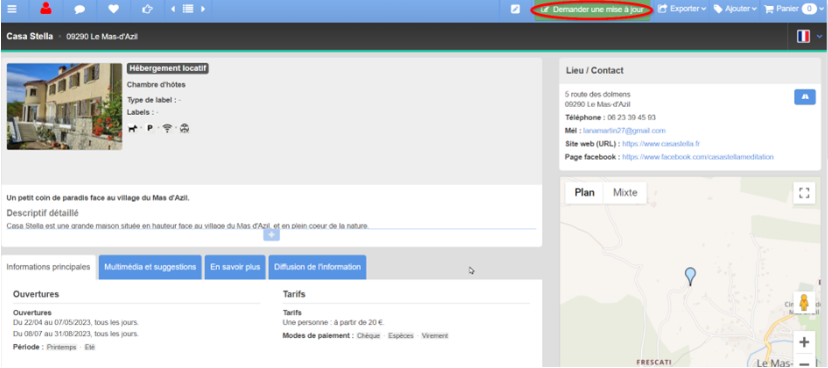Switch to Multimédia et suggestions tab

click(150, 267)
